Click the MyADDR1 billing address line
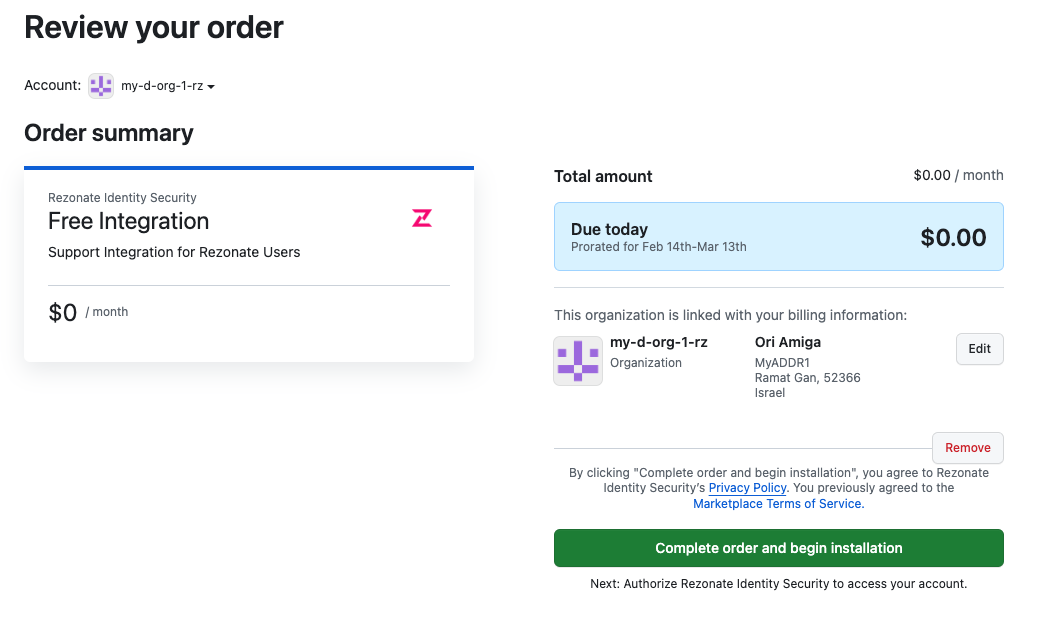 [782, 362]
